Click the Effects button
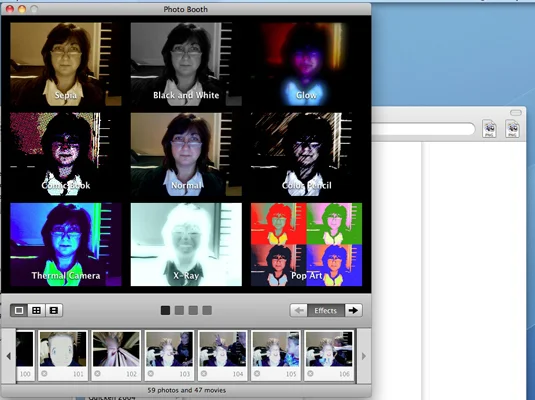 click(326, 310)
